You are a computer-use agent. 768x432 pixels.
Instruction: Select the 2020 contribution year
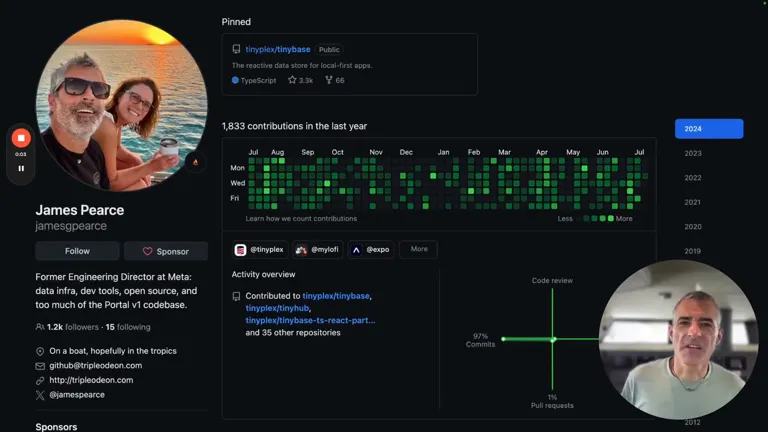tap(693, 227)
